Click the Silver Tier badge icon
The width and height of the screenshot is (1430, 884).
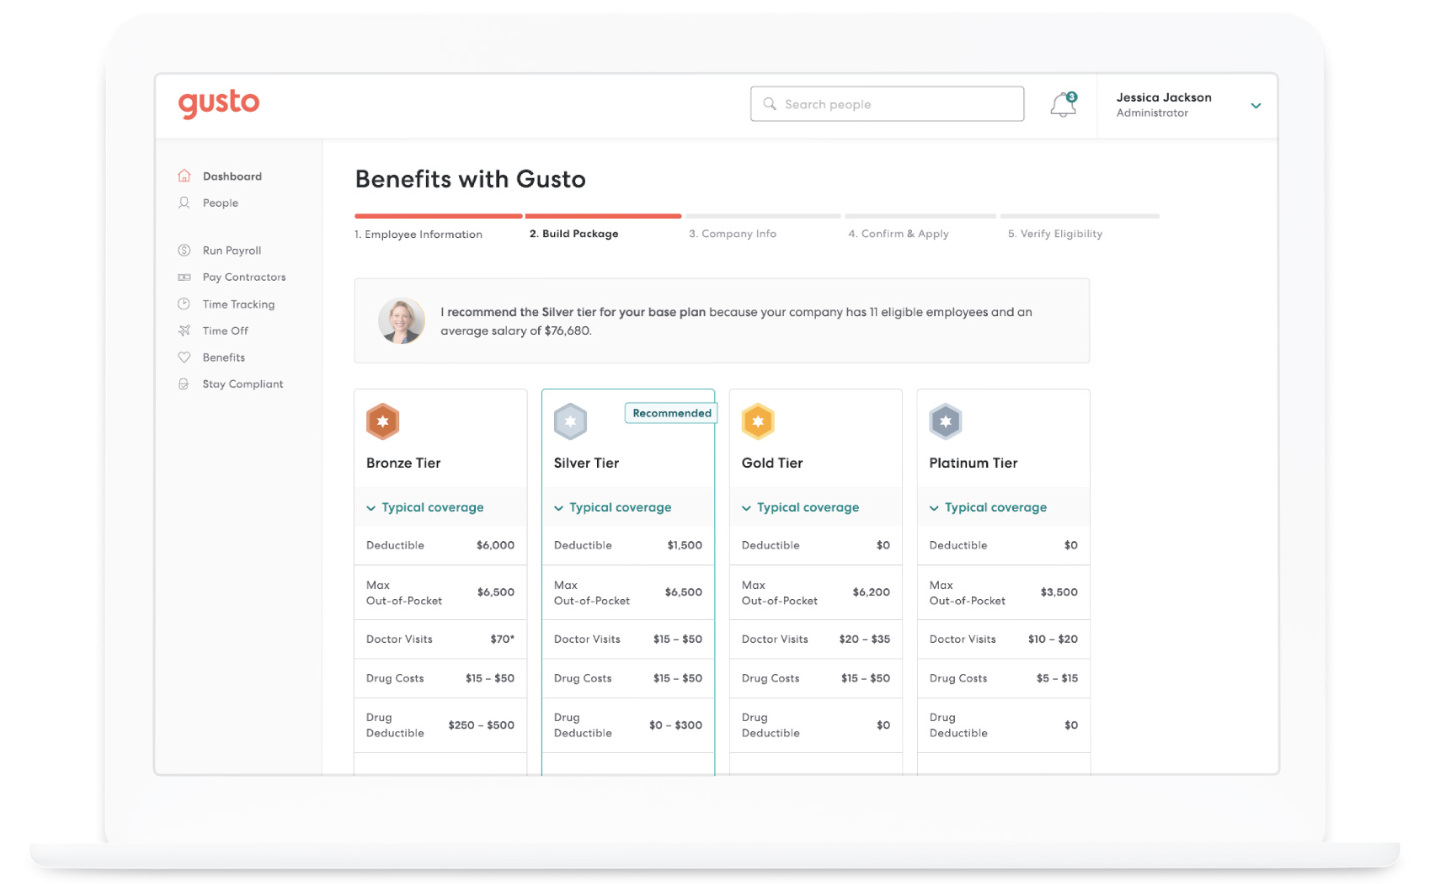pyautogui.click(x=571, y=422)
